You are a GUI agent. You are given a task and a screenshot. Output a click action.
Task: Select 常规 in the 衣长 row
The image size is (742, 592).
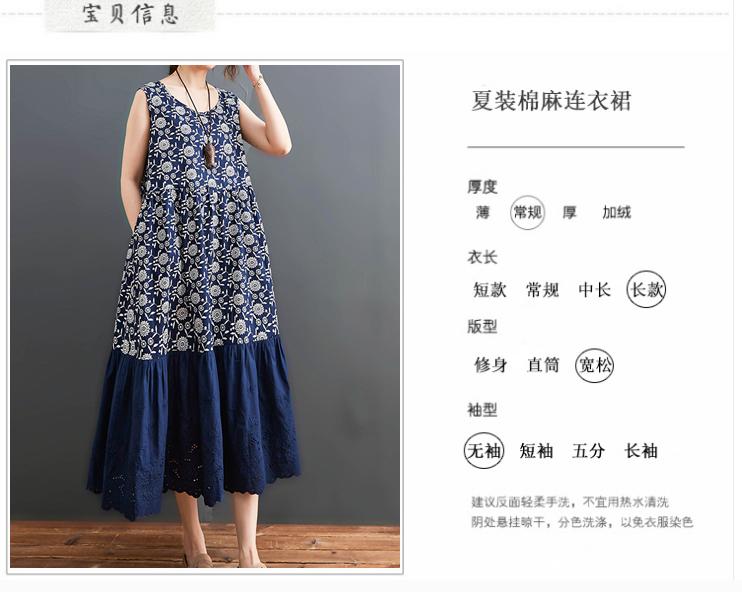pyautogui.click(x=542, y=290)
